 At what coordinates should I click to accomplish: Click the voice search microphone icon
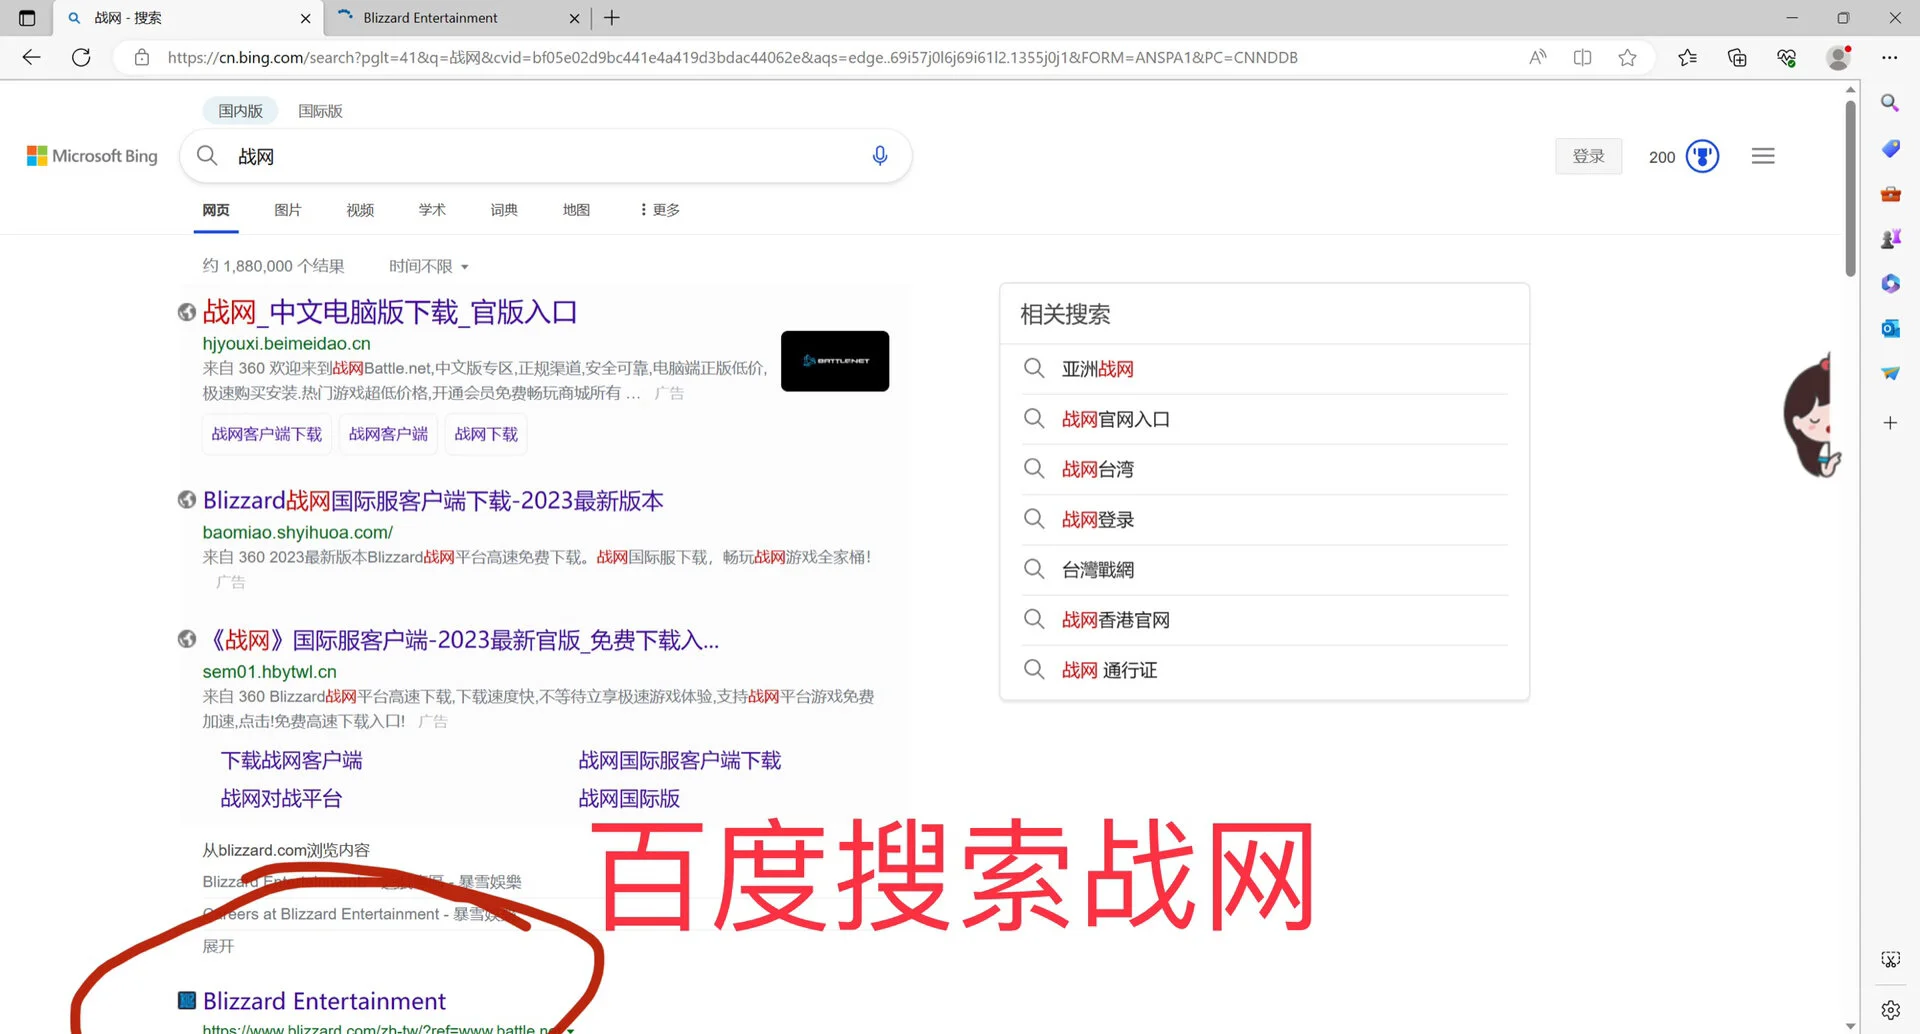(880, 156)
